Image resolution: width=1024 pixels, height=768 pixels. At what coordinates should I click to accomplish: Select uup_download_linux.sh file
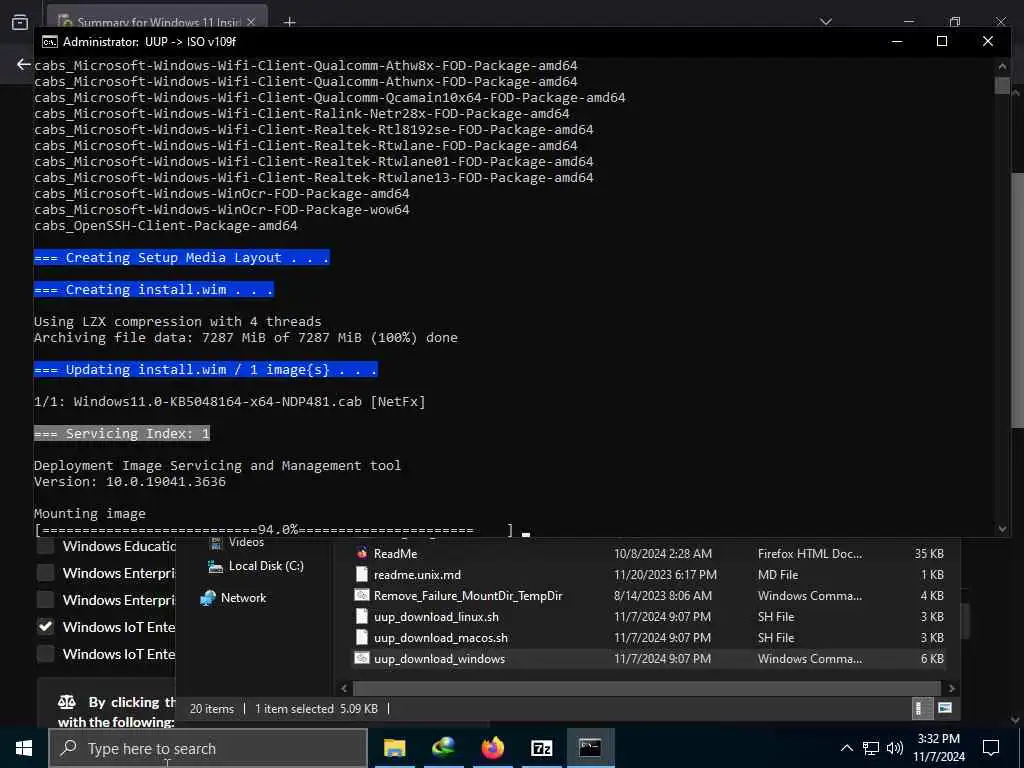tap(436, 616)
